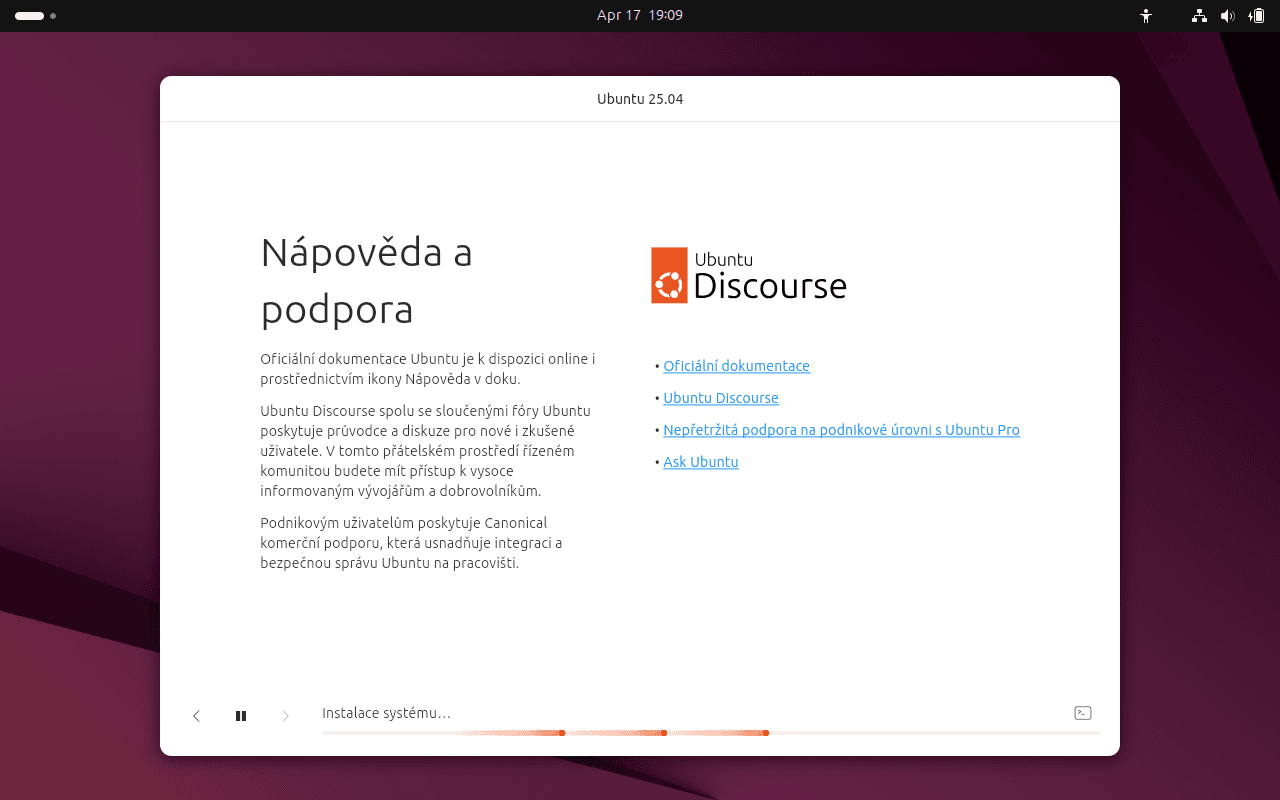
Task: Open the Ubuntu Discourse link
Action: pyautogui.click(x=721, y=398)
